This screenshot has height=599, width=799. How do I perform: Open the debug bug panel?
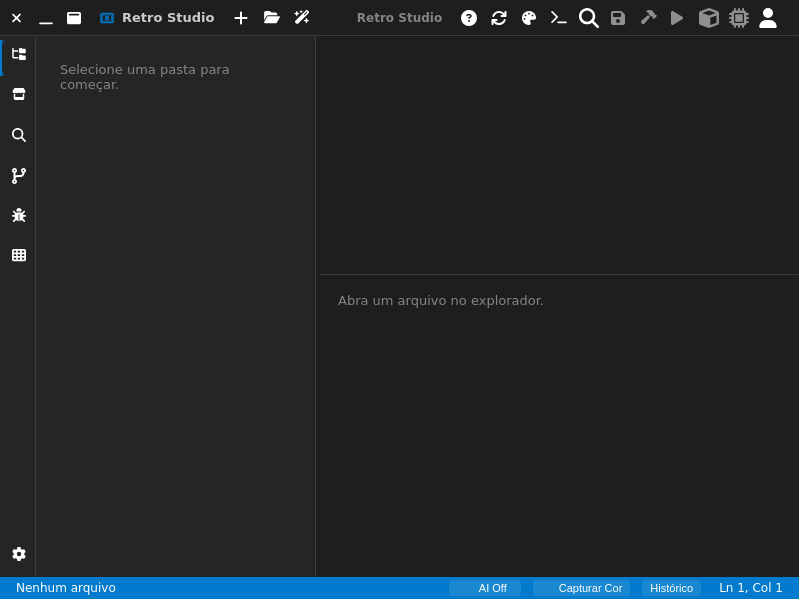(x=19, y=215)
